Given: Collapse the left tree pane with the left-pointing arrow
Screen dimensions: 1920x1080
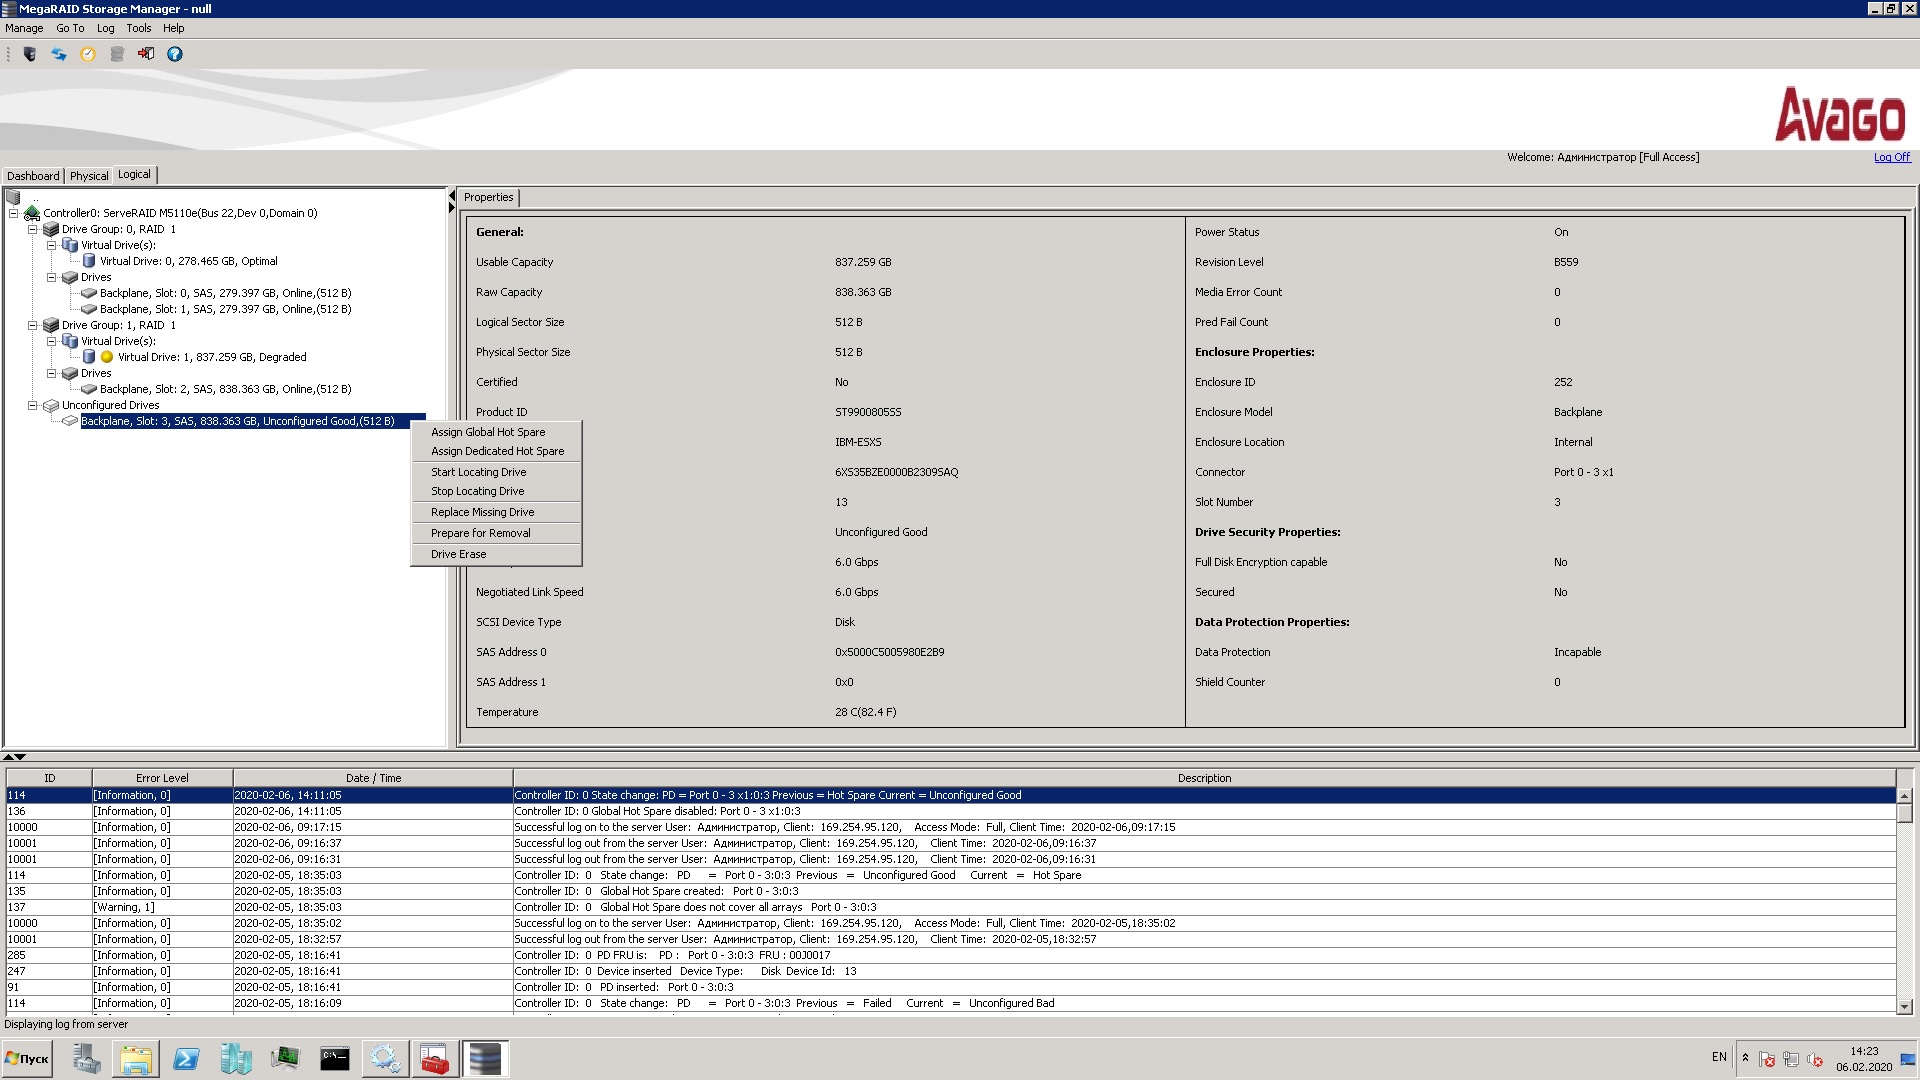Looking at the screenshot, I should click(x=452, y=196).
